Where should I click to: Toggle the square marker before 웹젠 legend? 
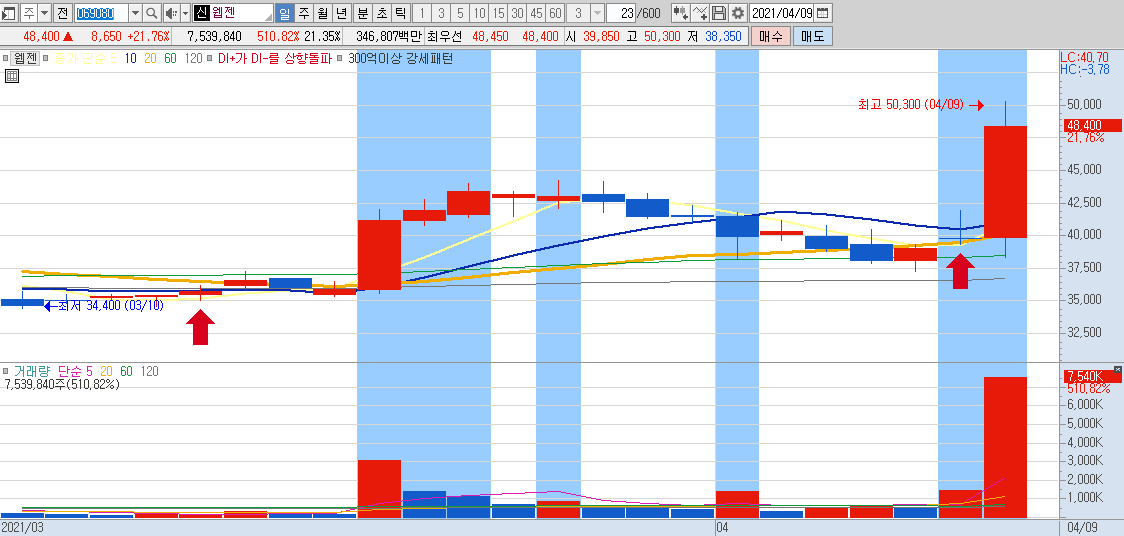pyautogui.click(x=5, y=59)
